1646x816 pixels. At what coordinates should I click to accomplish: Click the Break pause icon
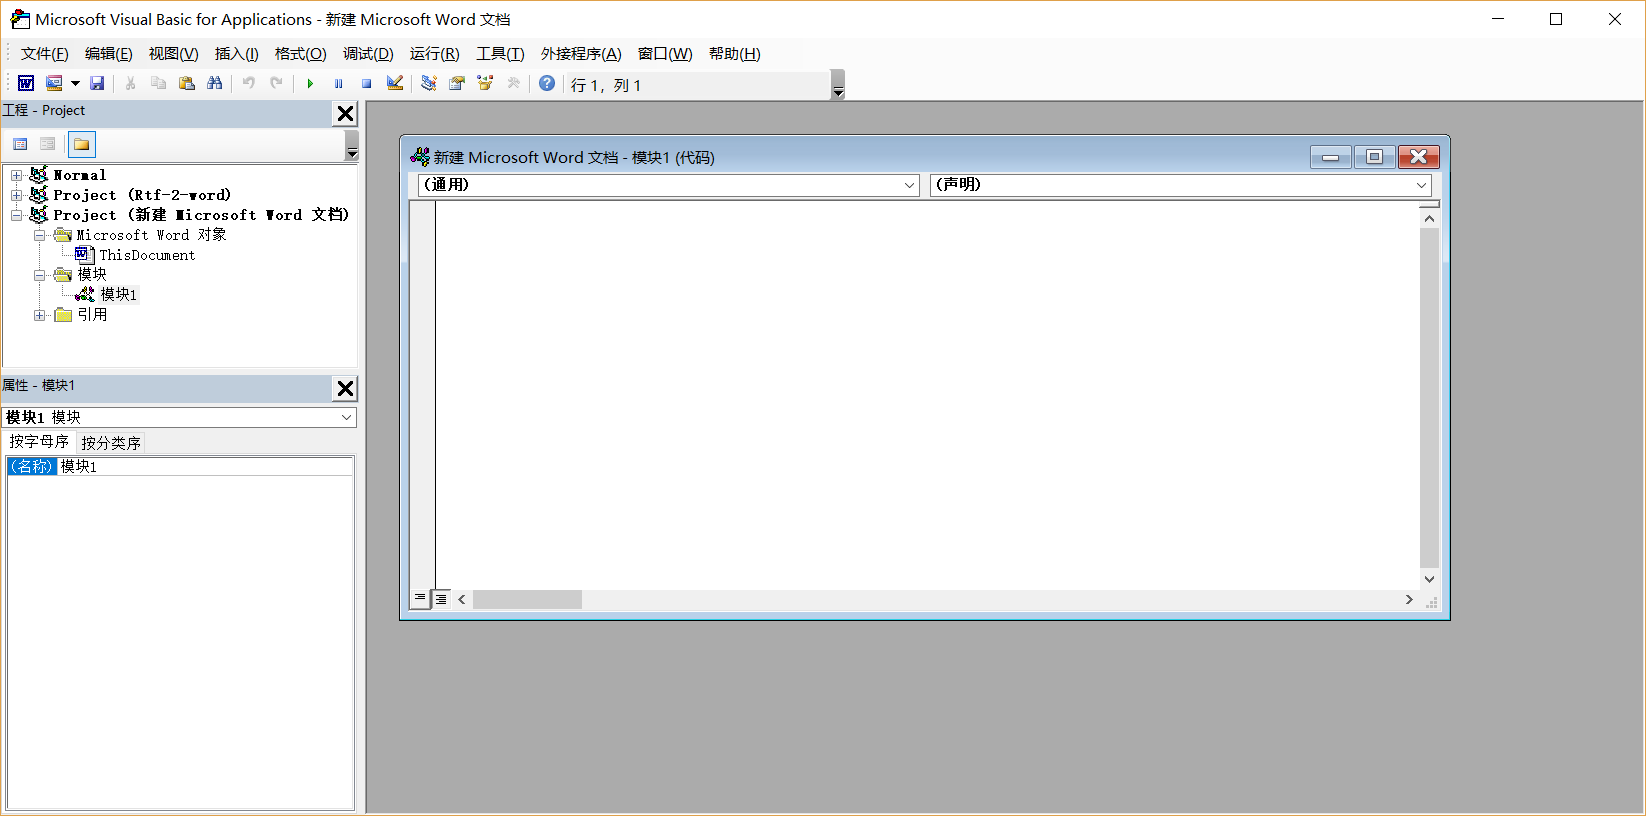(x=338, y=83)
